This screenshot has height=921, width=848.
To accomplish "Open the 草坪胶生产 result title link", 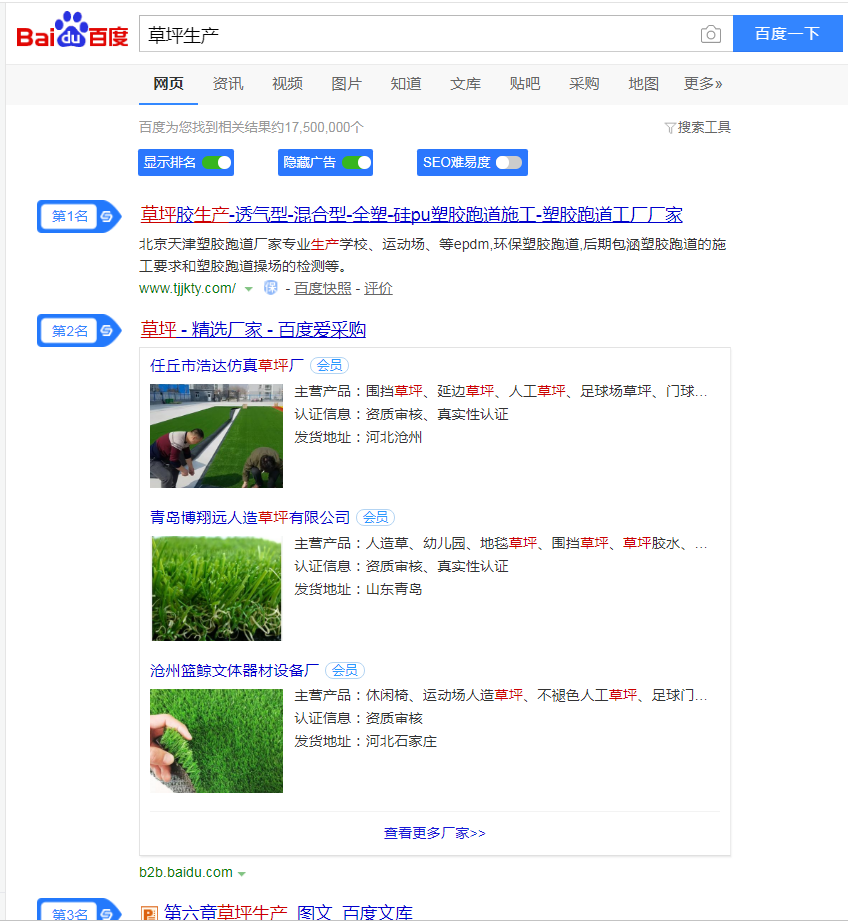I will (x=411, y=214).
